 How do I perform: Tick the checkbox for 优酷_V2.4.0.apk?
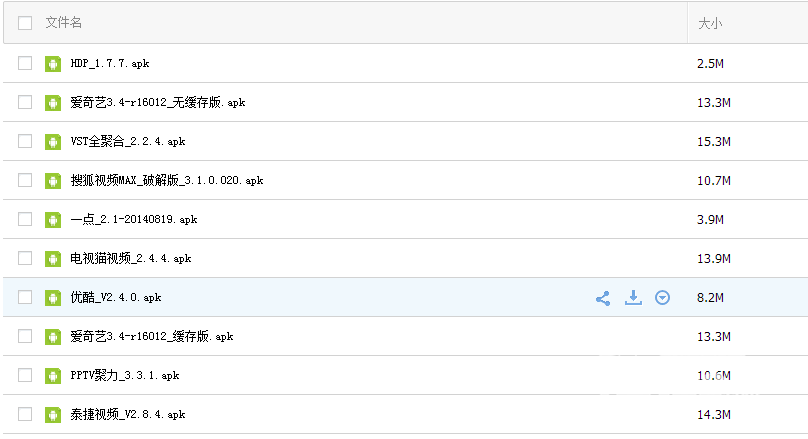pos(25,297)
